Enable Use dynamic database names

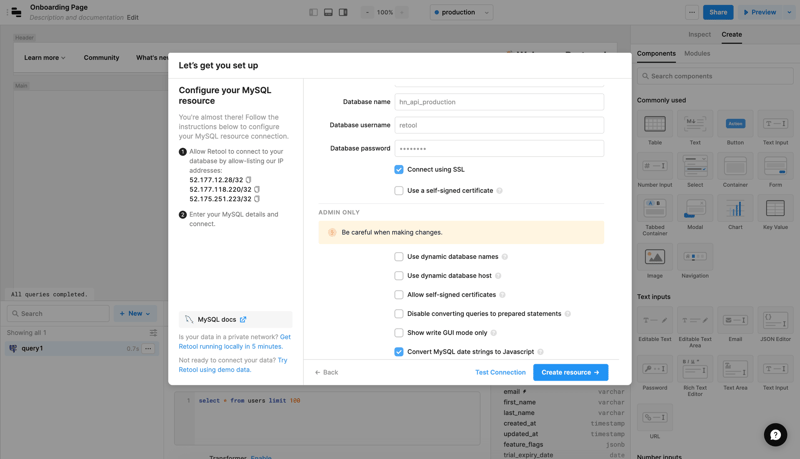[399, 257]
